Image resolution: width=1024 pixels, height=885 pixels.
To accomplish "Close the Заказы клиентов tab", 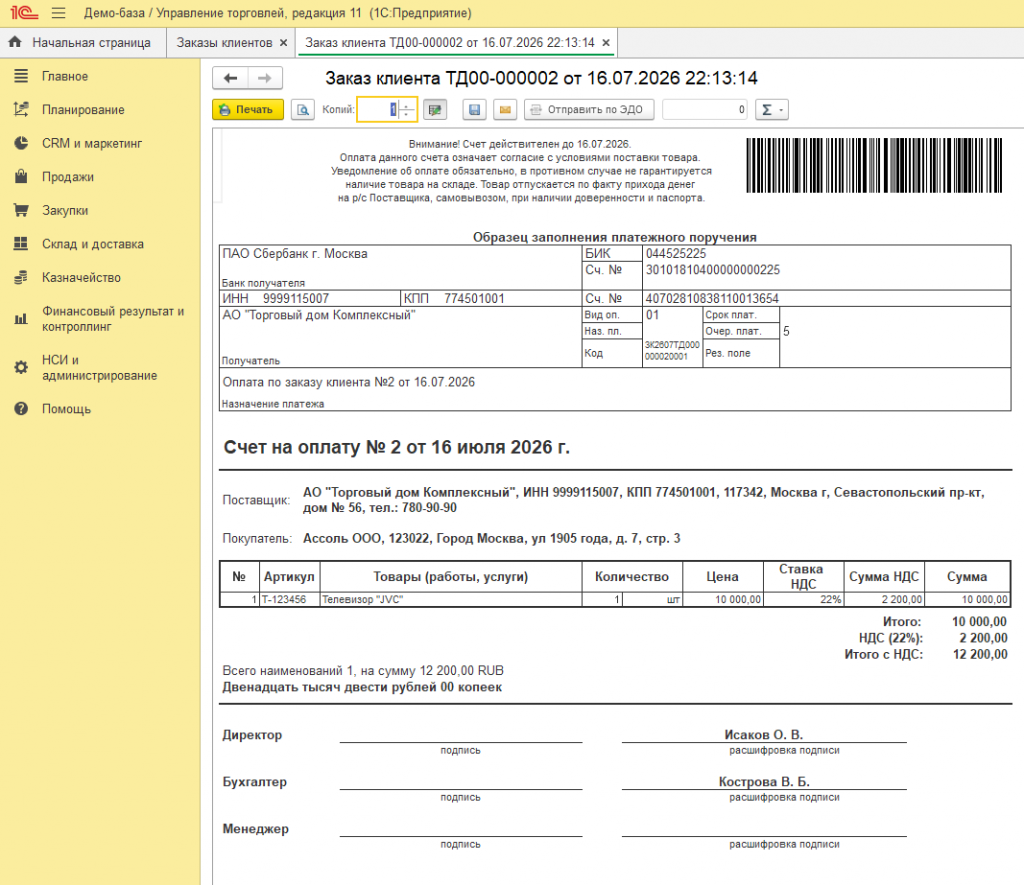I will 283,42.
